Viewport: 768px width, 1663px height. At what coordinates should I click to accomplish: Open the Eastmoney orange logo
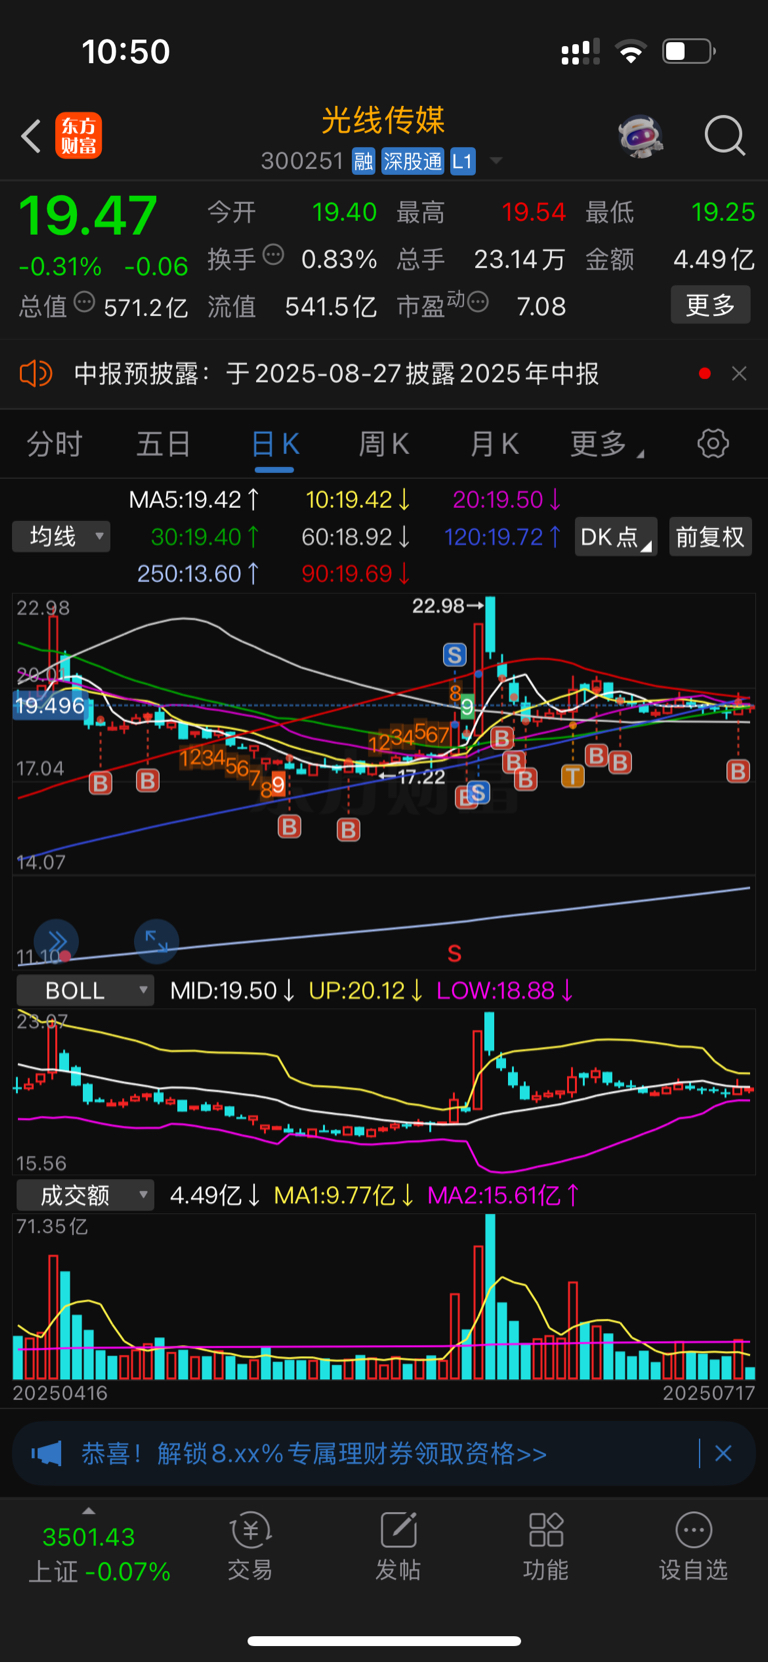click(78, 136)
